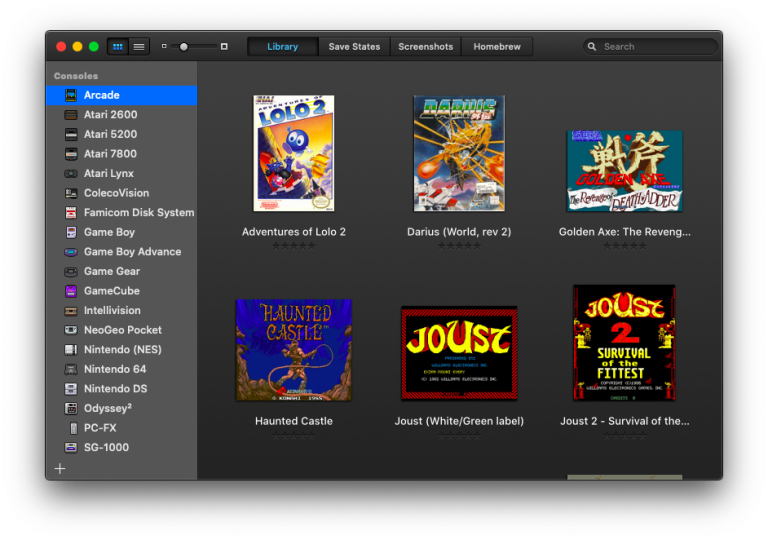Click the small grid size icon

click(164, 47)
